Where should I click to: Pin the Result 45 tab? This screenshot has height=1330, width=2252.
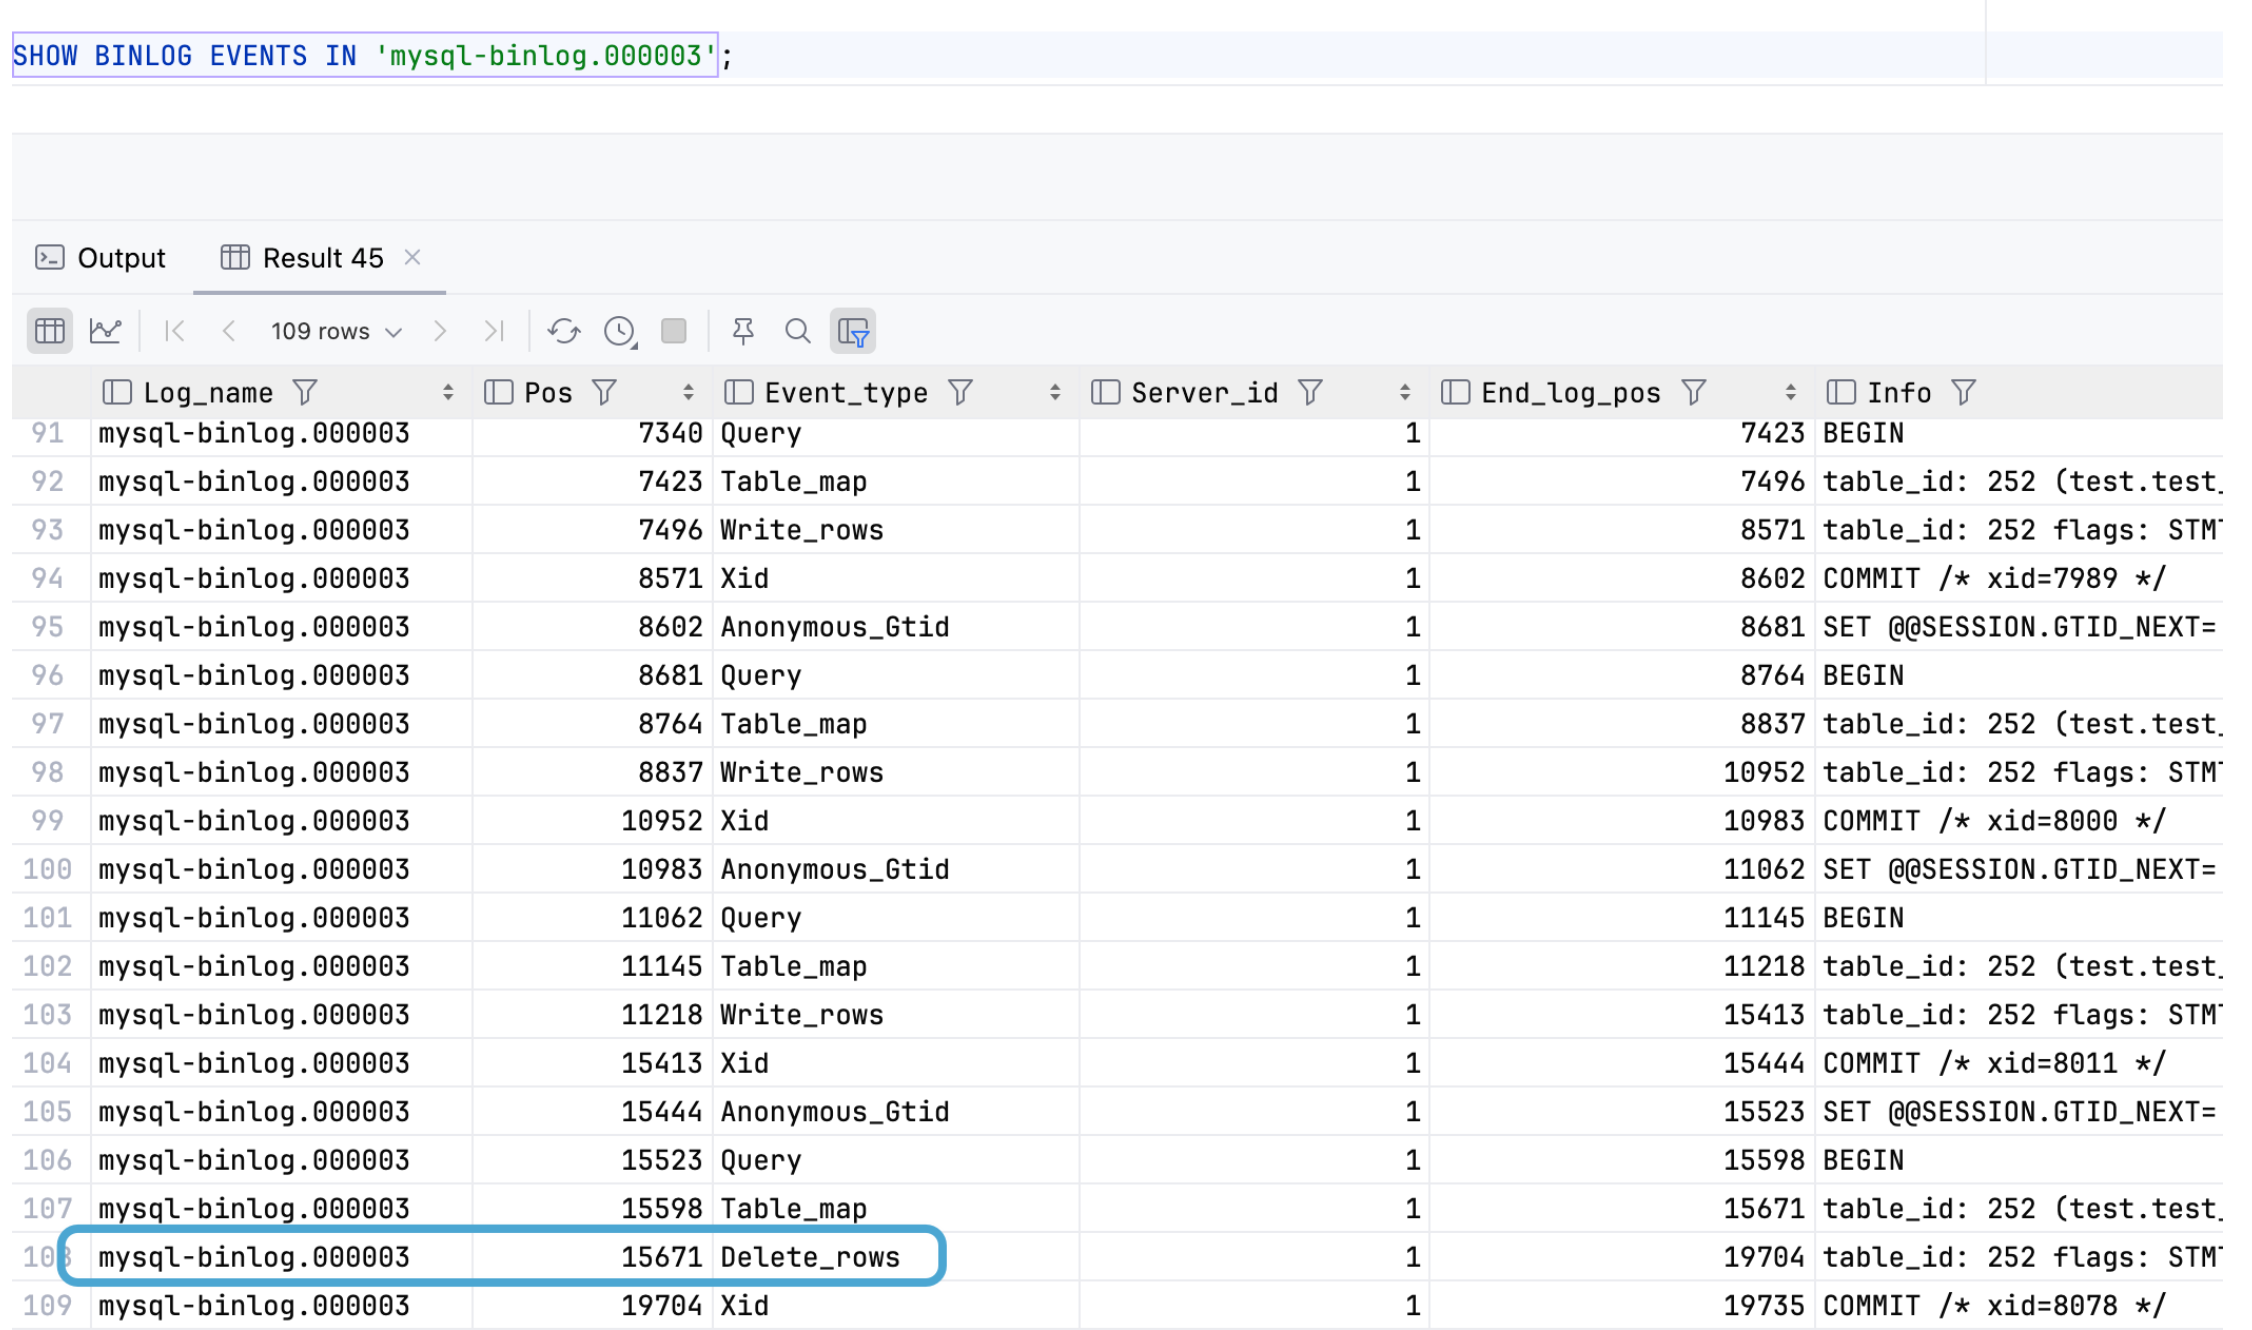(743, 331)
